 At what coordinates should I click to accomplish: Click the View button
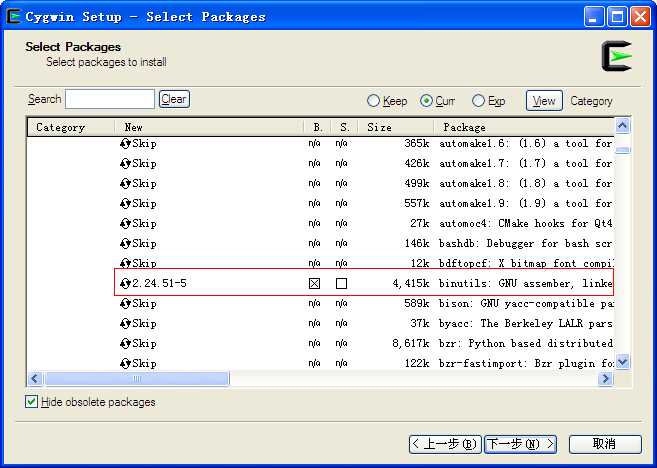(544, 101)
